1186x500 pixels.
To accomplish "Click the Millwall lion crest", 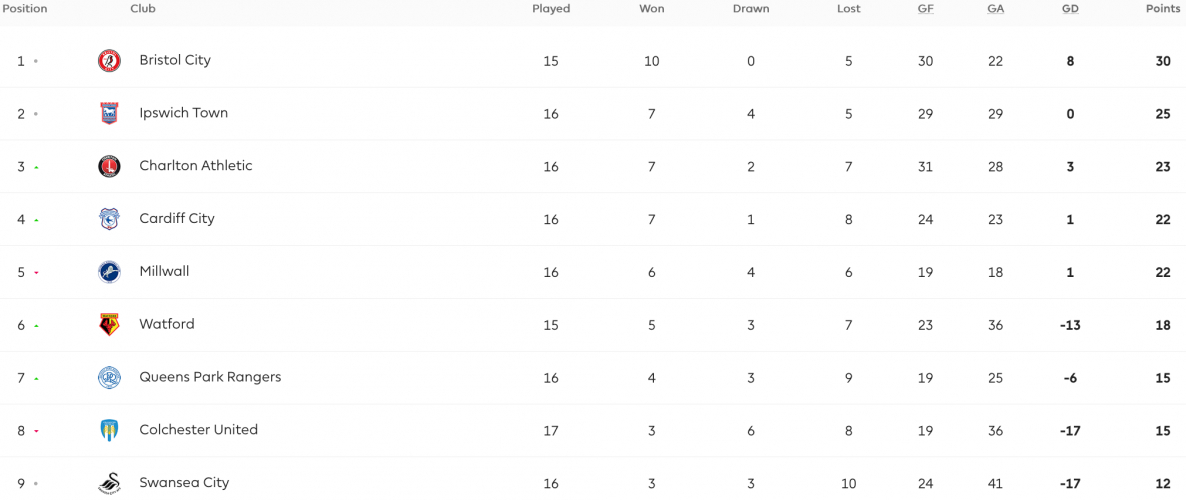I will (109, 272).
